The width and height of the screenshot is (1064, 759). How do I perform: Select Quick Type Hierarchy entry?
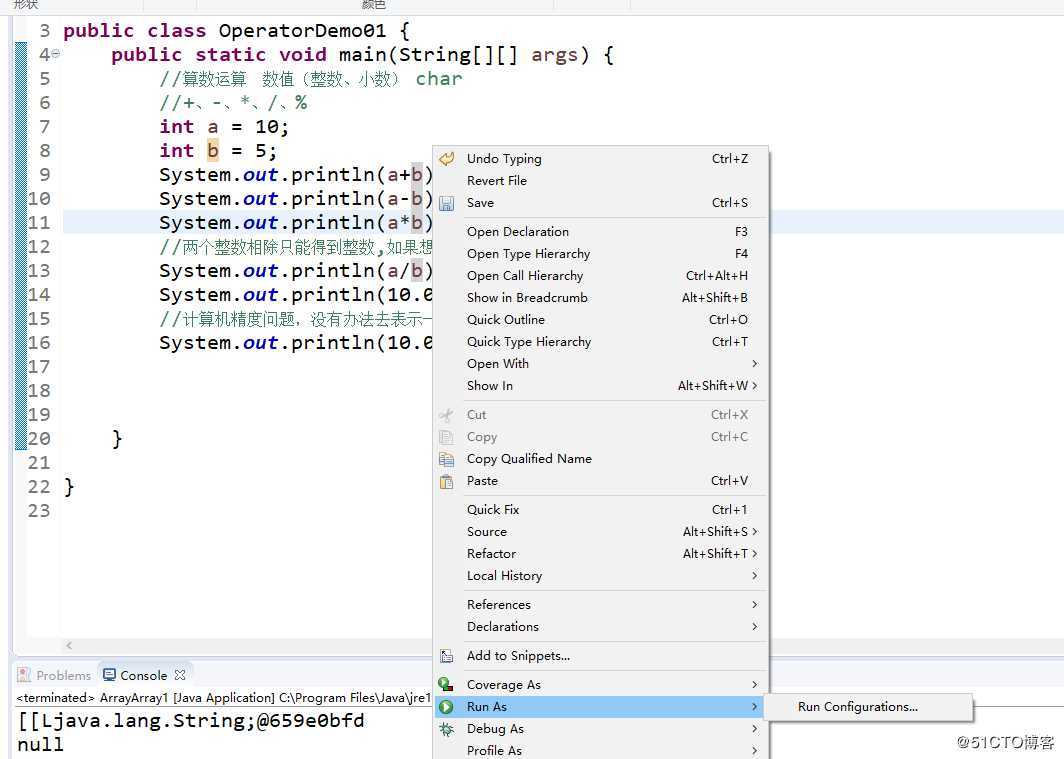pyautogui.click(x=601, y=342)
